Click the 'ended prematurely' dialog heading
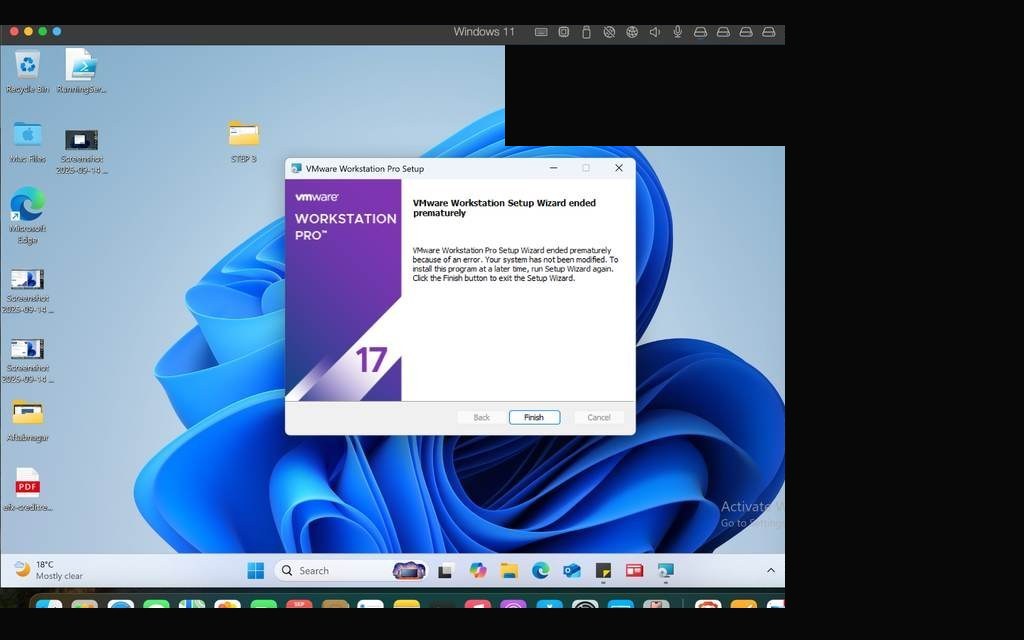 click(504, 208)
